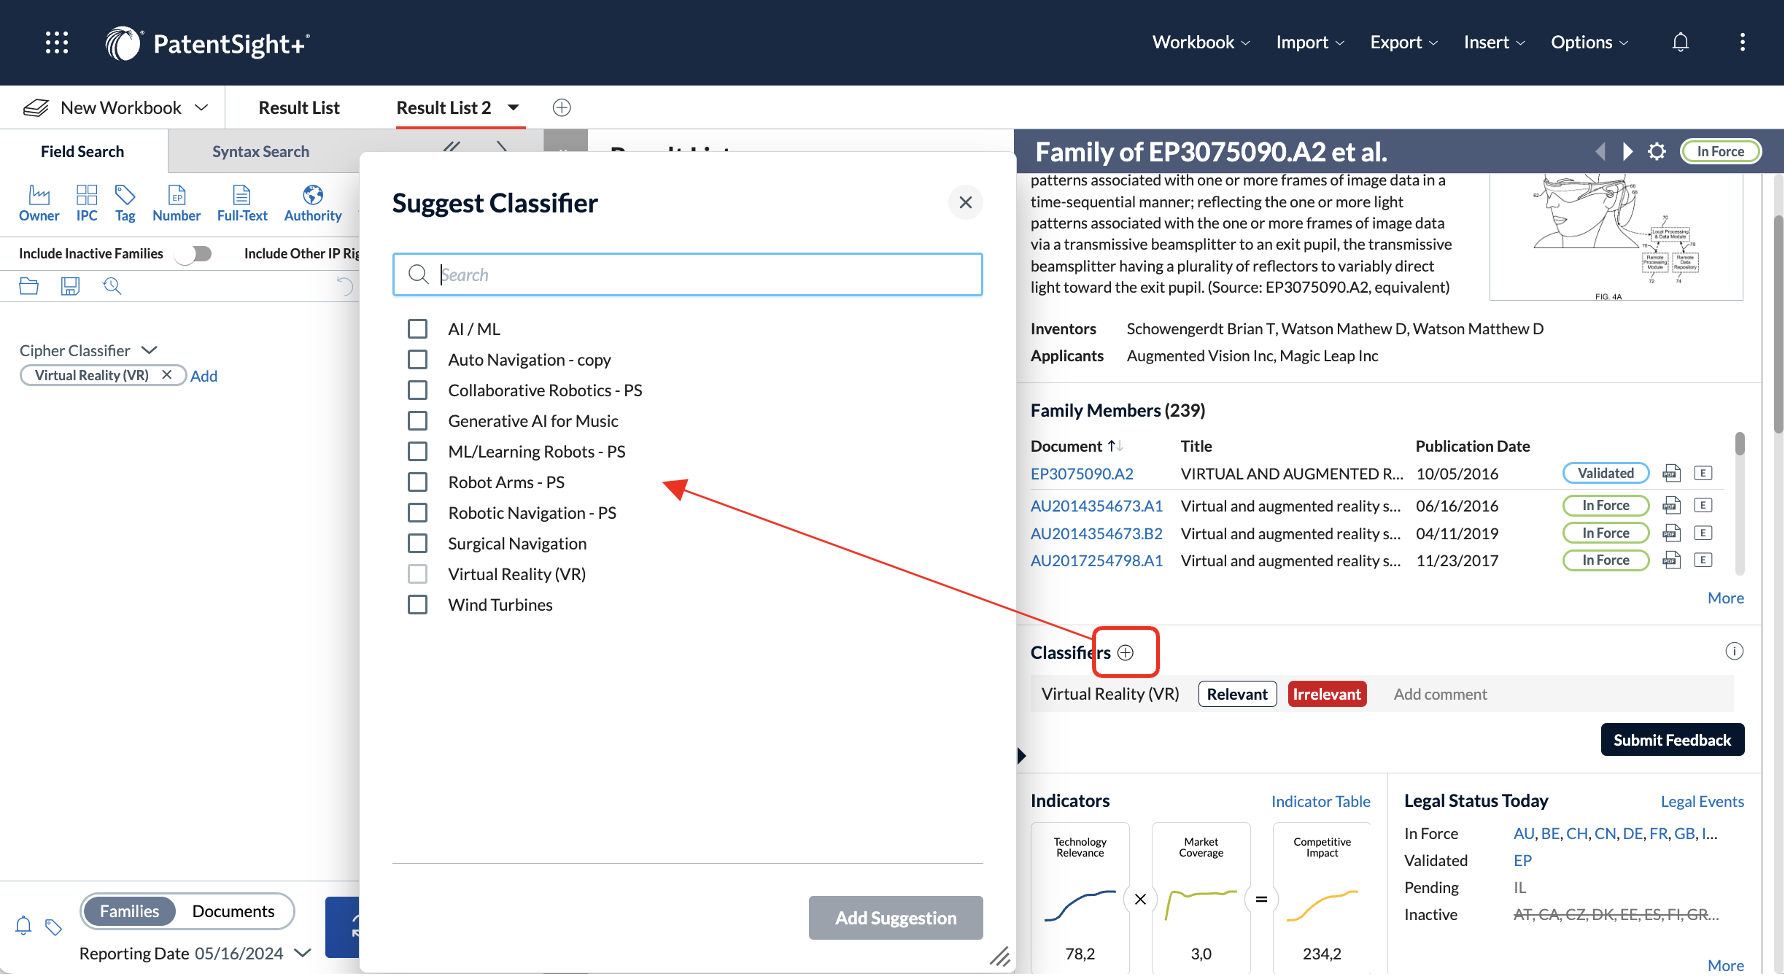Open Espacenet link for AU2014354673.A1
The image size is (1784, 978).
click(x=1704, y=505)
